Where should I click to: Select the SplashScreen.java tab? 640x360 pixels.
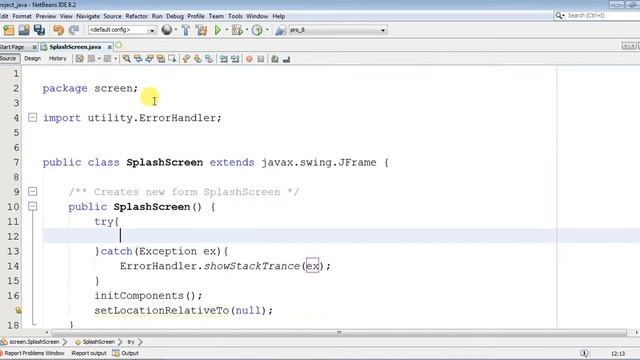[x=75, y=47]
